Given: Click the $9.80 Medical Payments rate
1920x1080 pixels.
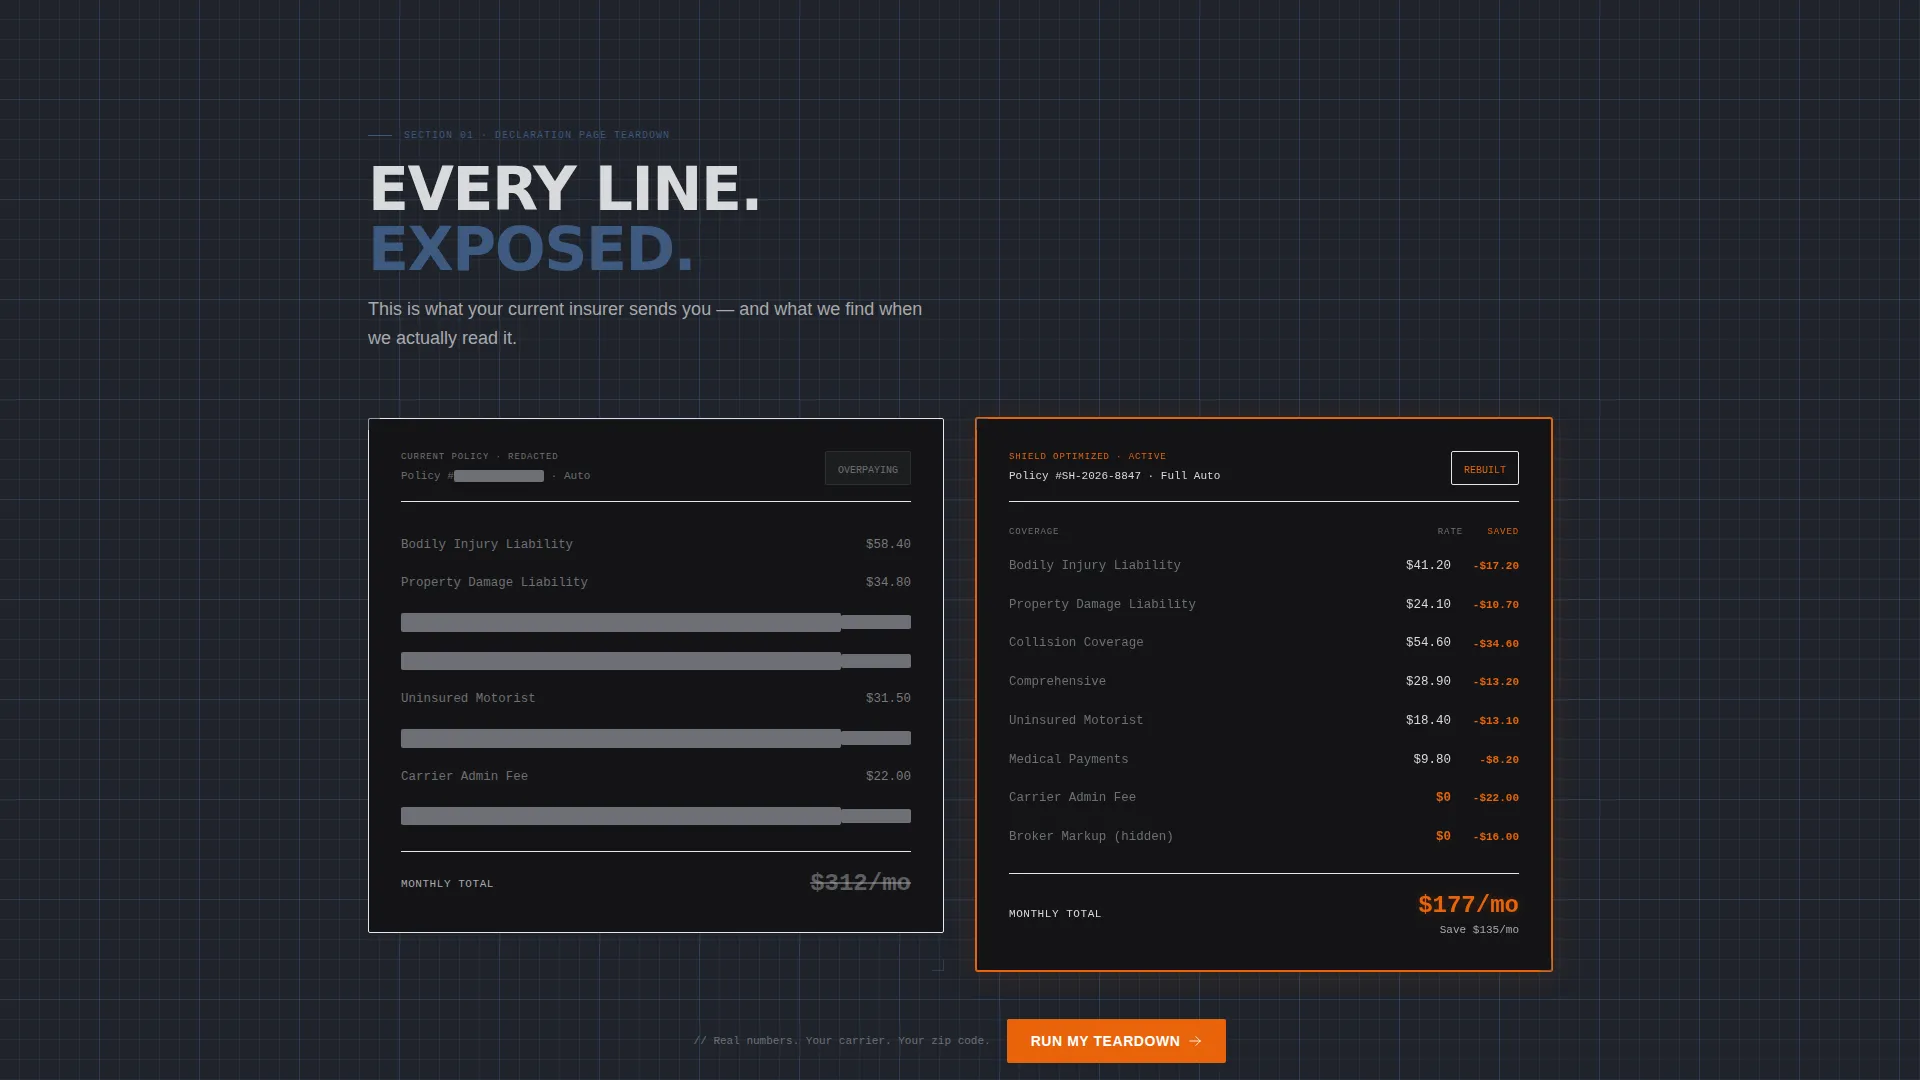Looking at the screenshot, I should [1432, 760].
